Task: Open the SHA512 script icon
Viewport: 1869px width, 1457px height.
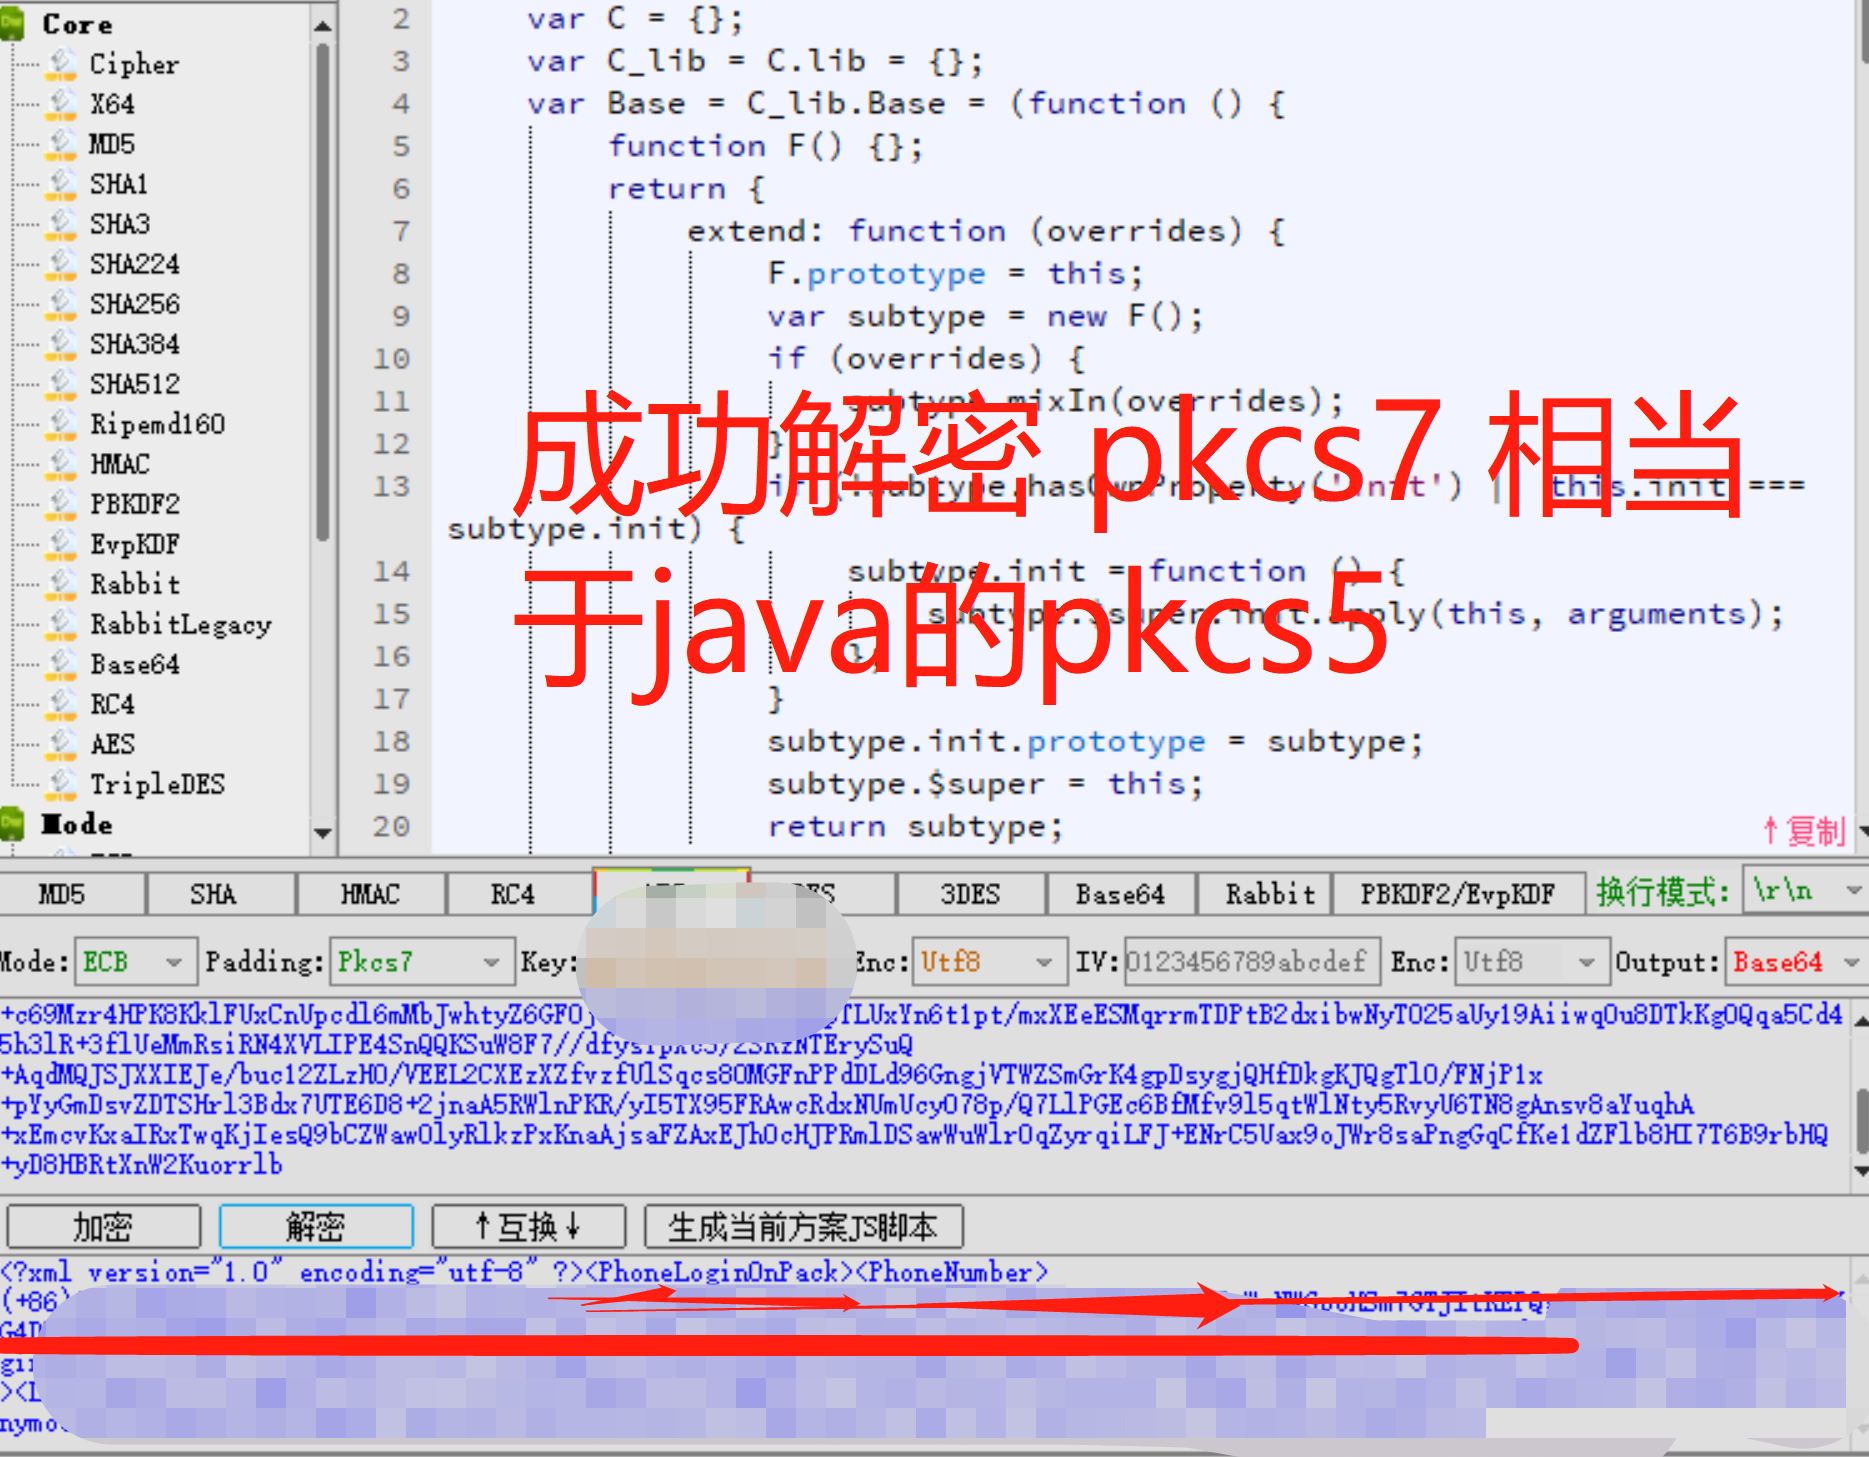Action: [x=61, y=383]
